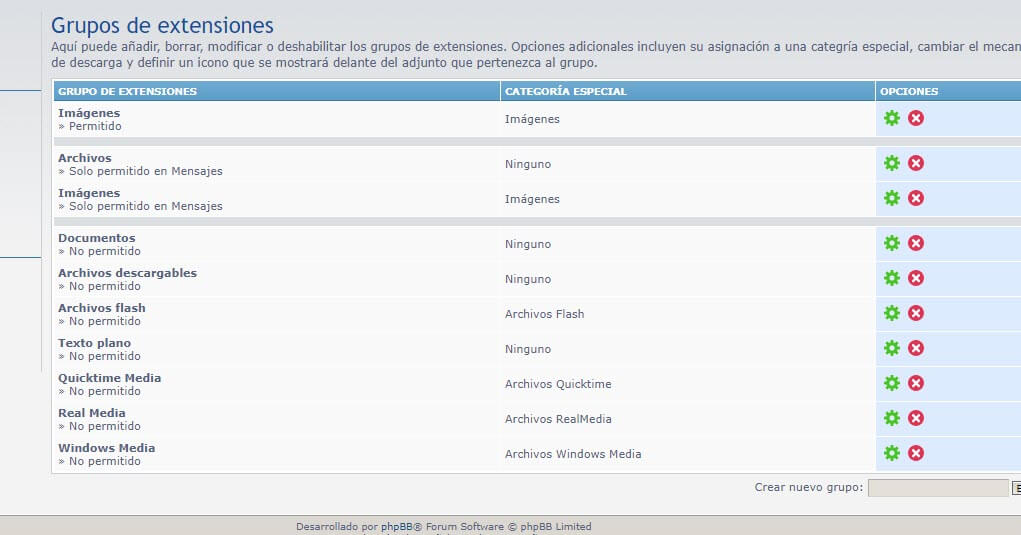Delete the Archivos flash group
The height and width of the screenshot is (535, 1021).
click(x=916, y=313)
